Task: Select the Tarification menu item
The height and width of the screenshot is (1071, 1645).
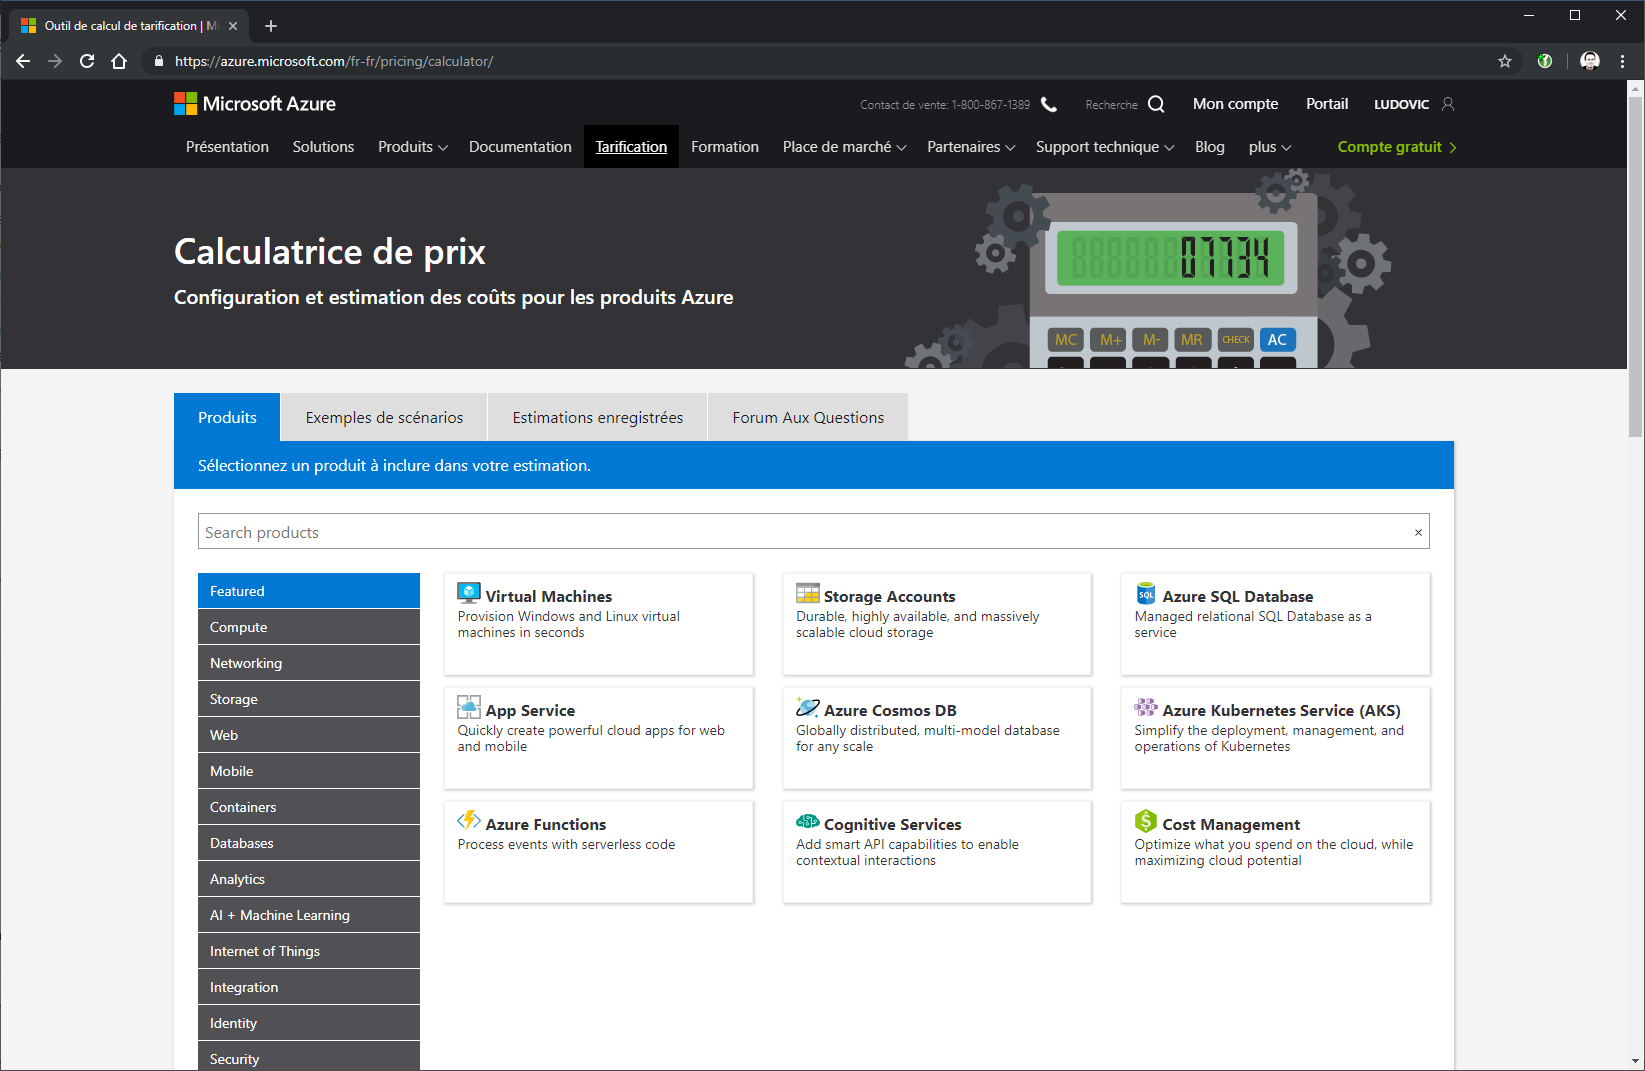Action: point(631,147)
